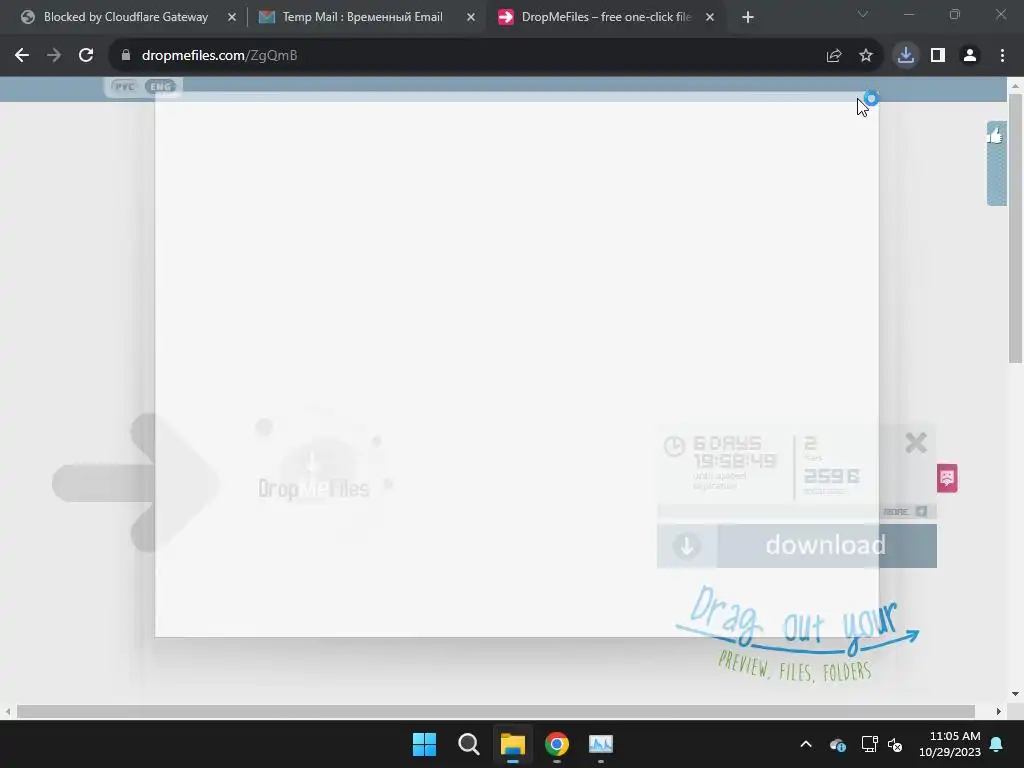
Task: Click the pink feedback chat icon
Action: pos(947,478)
